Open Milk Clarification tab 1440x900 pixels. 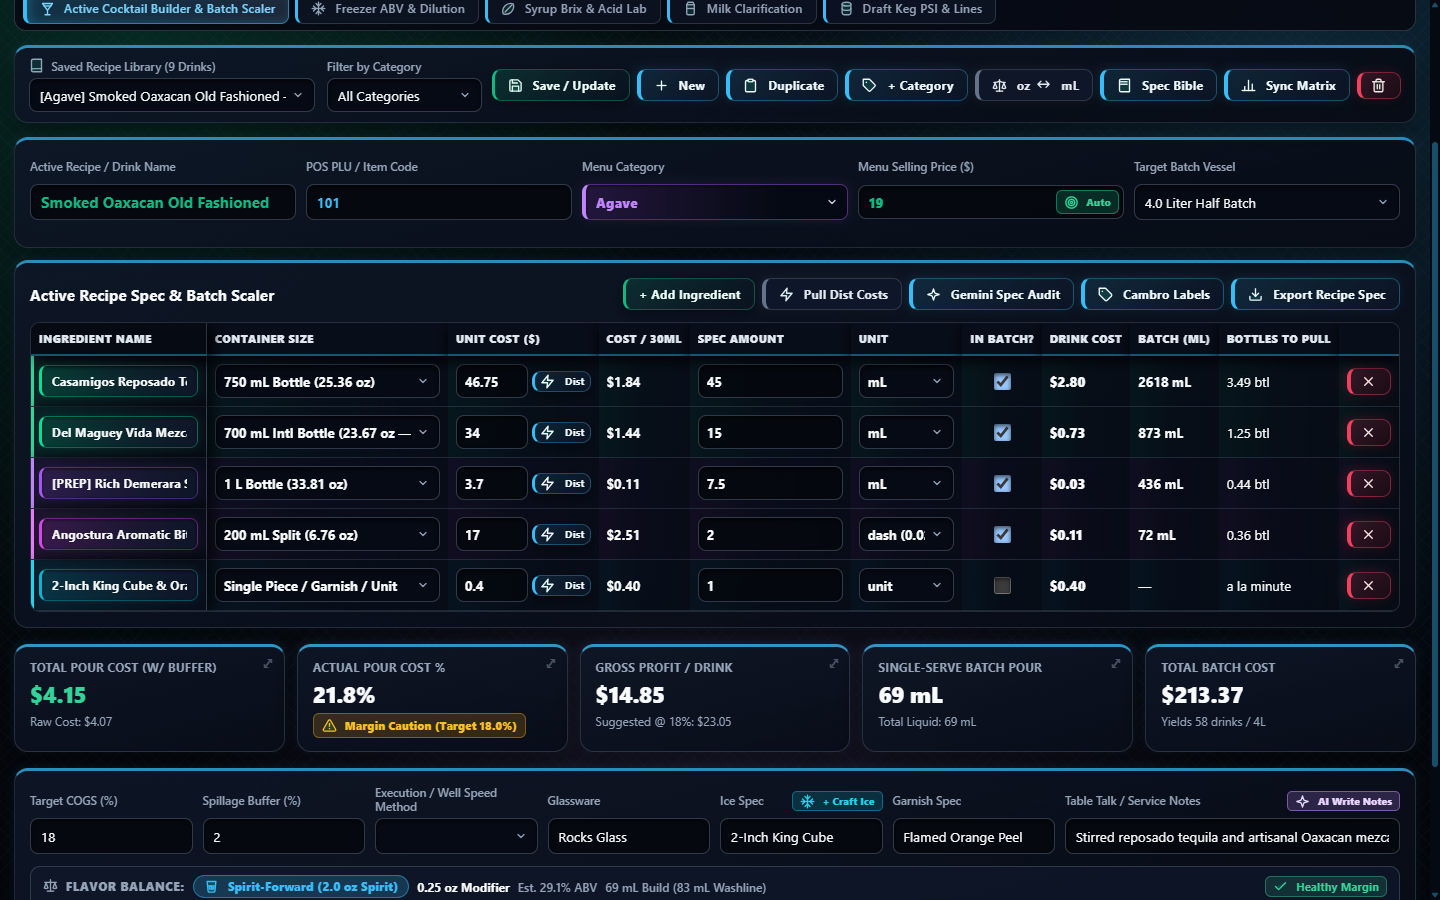point(742,10)
